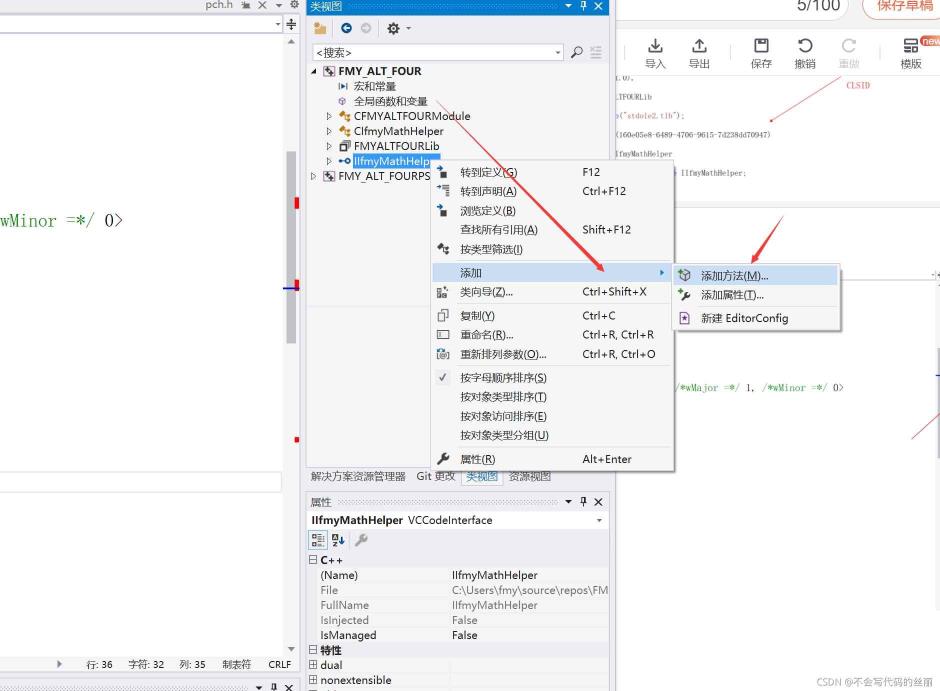Expand the dual property row
This screenshot has height=691, width=940.
(x=313, y=665)
